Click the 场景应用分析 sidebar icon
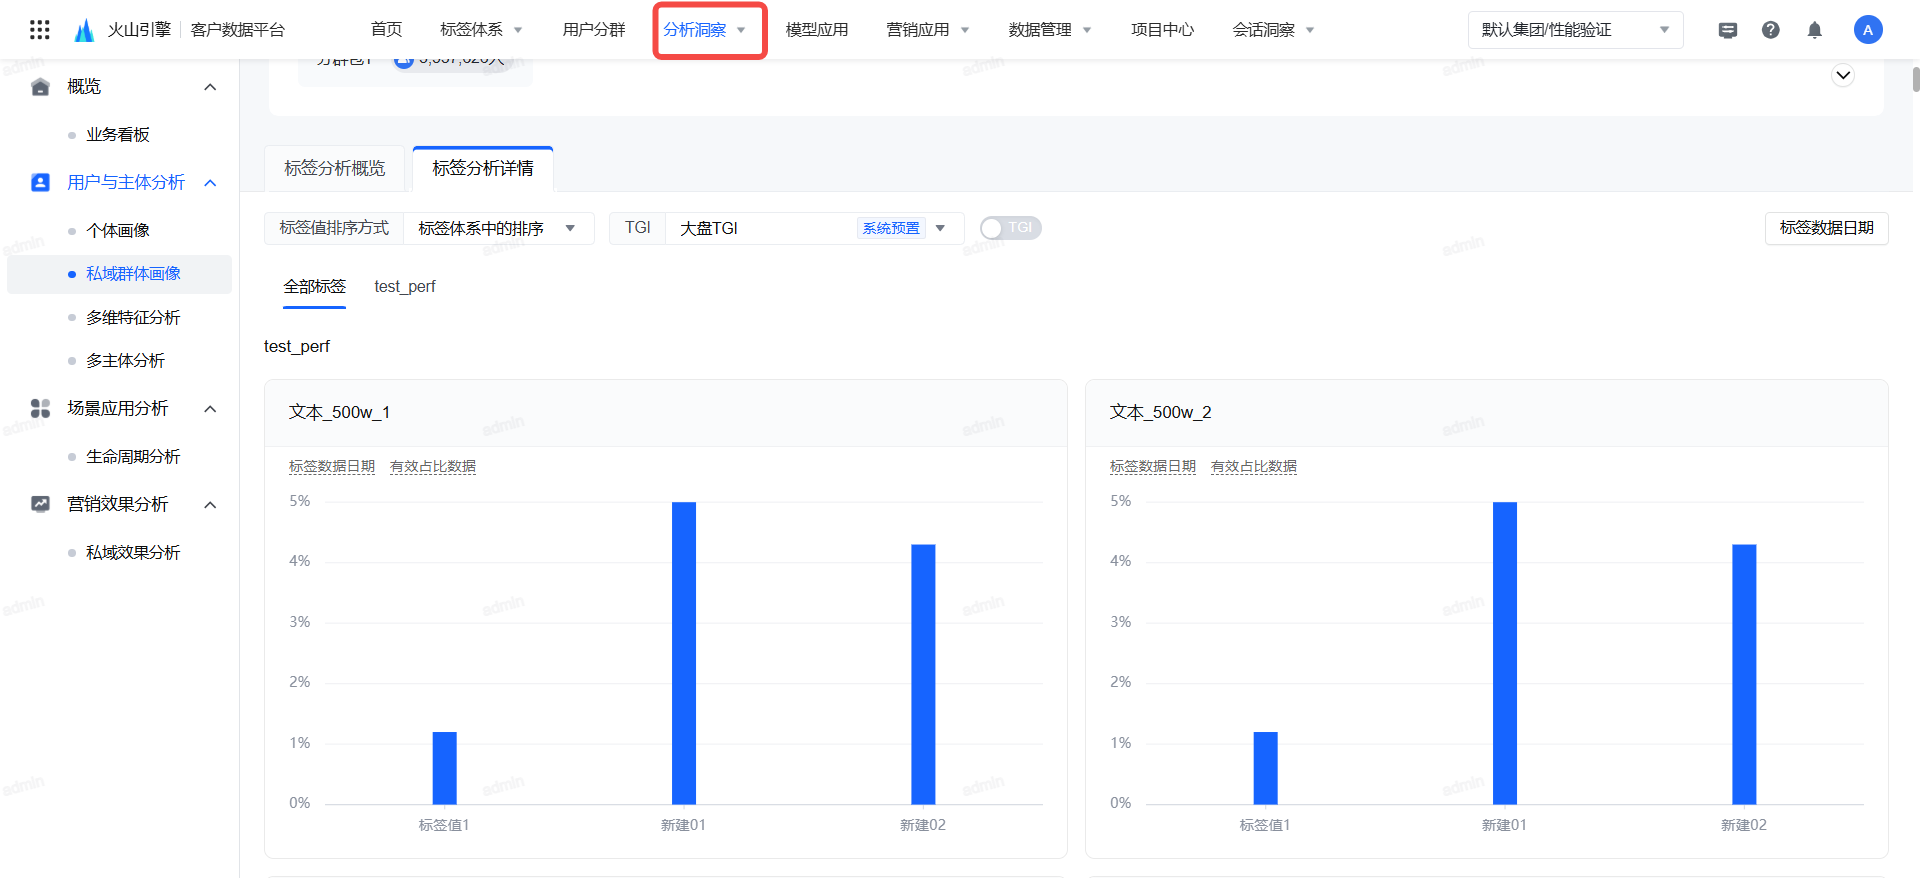 pos(40,408)
